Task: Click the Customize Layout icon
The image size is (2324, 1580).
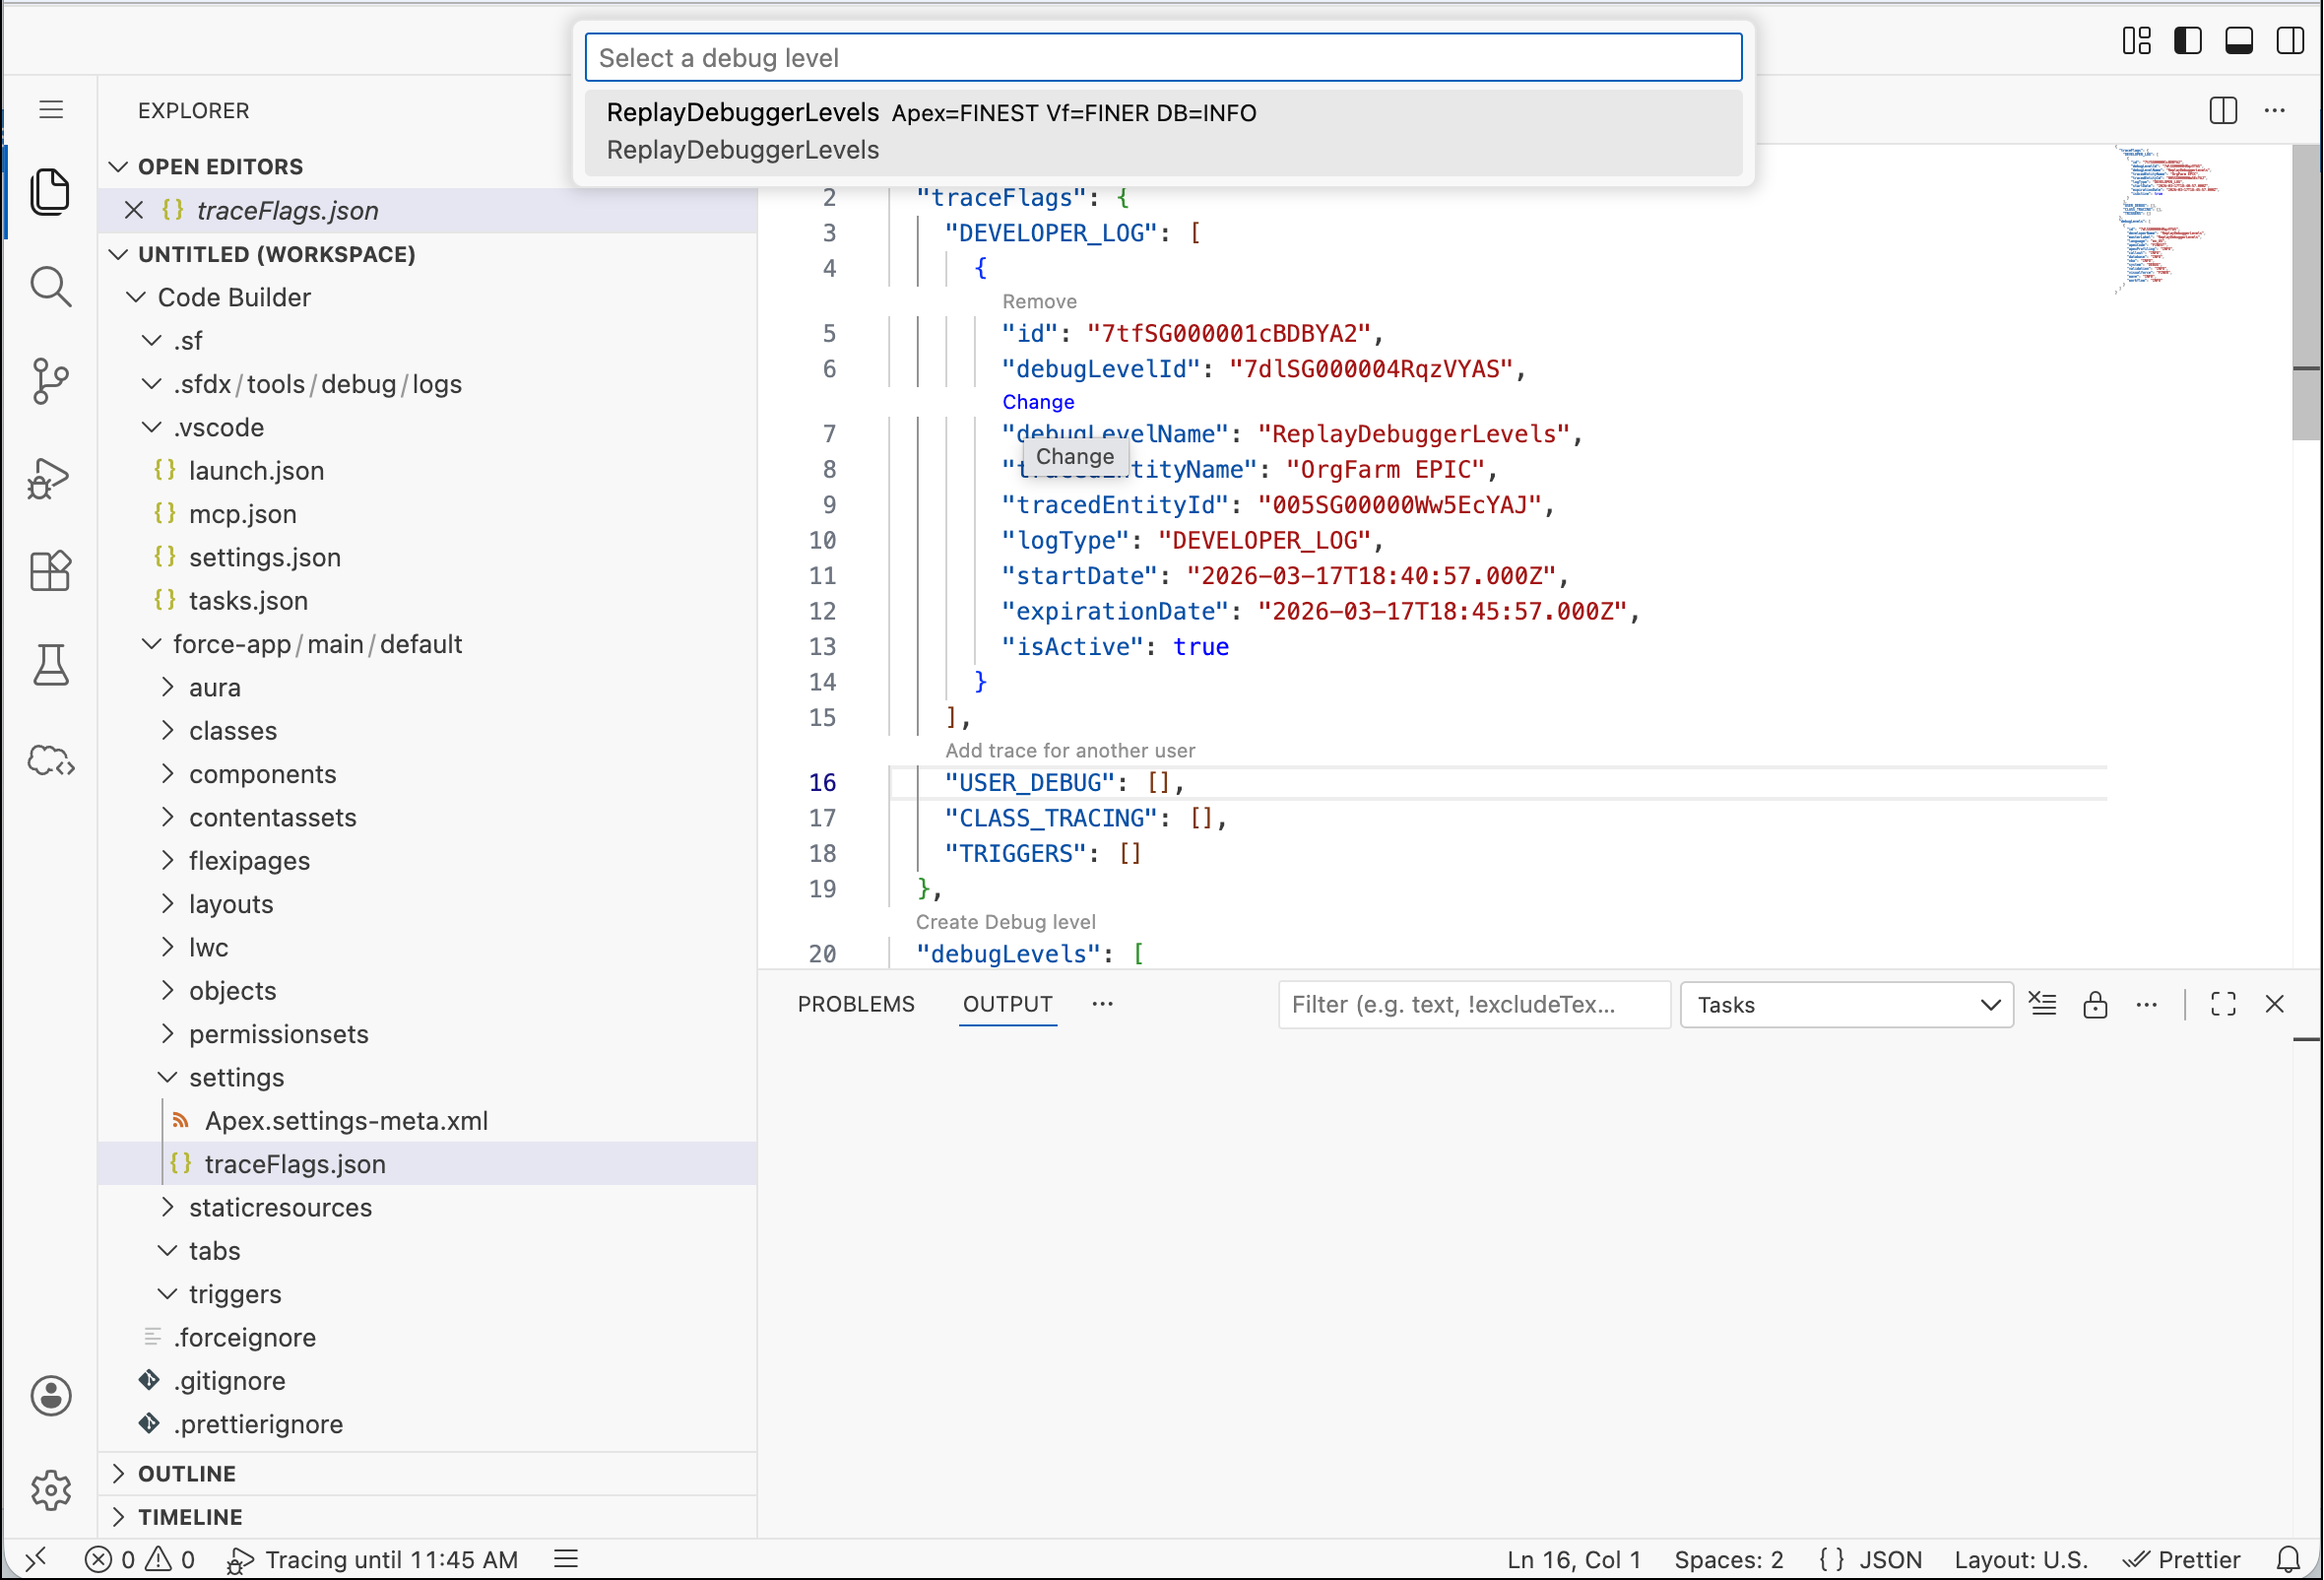Action: tap(2137, 40)
